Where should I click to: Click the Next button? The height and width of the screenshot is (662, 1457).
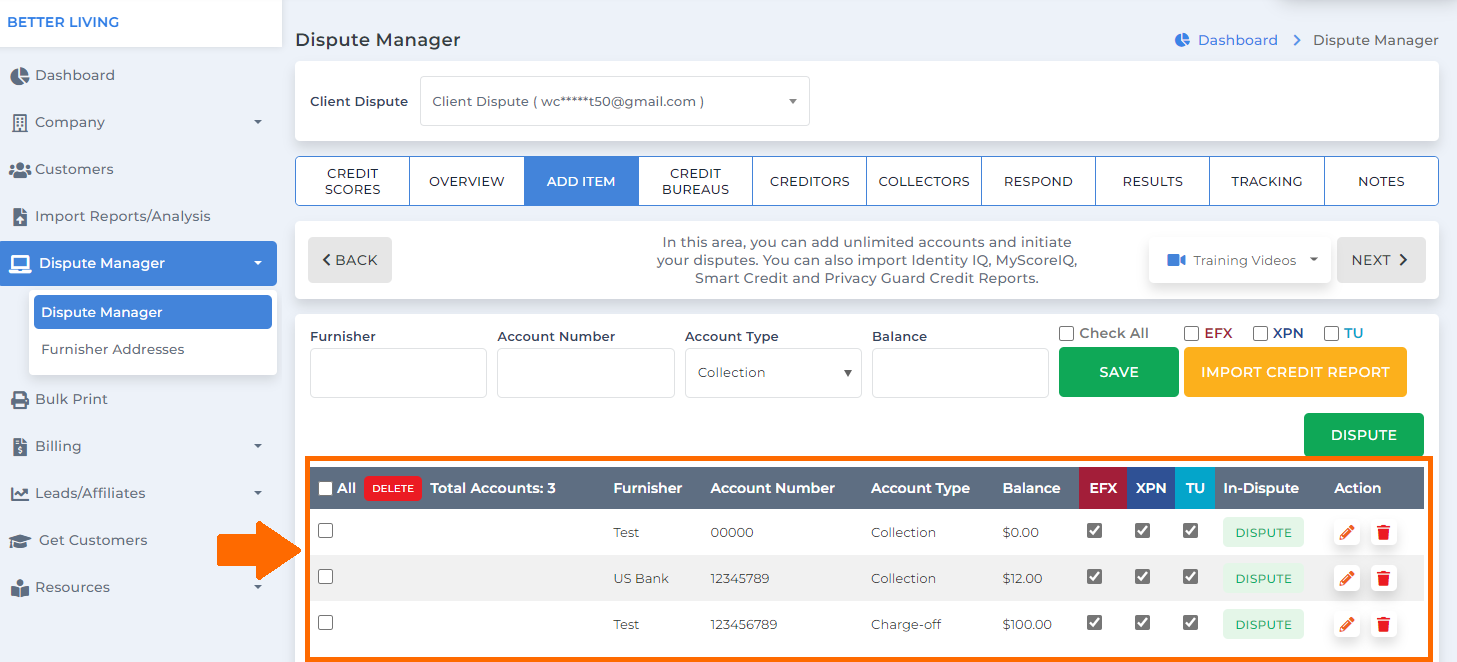pyautogui.click(x=1381, y=260)
